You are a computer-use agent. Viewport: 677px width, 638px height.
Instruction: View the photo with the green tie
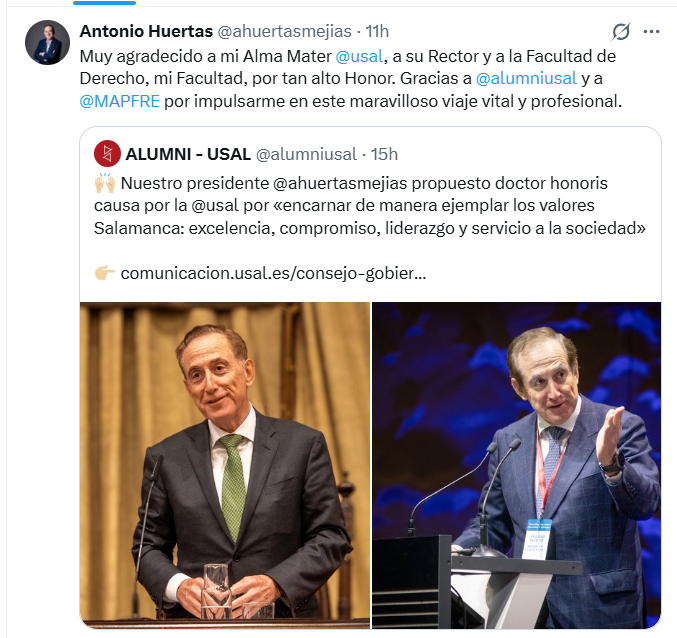[225, 465]
